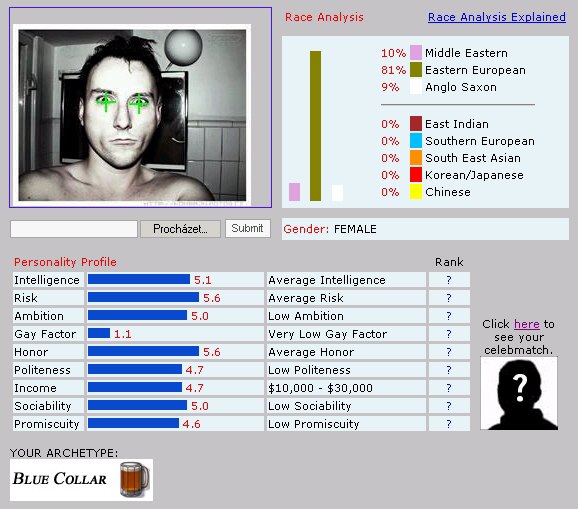
Task: Follow the 'here' celebmatch link
Action: tap(526, 324)
